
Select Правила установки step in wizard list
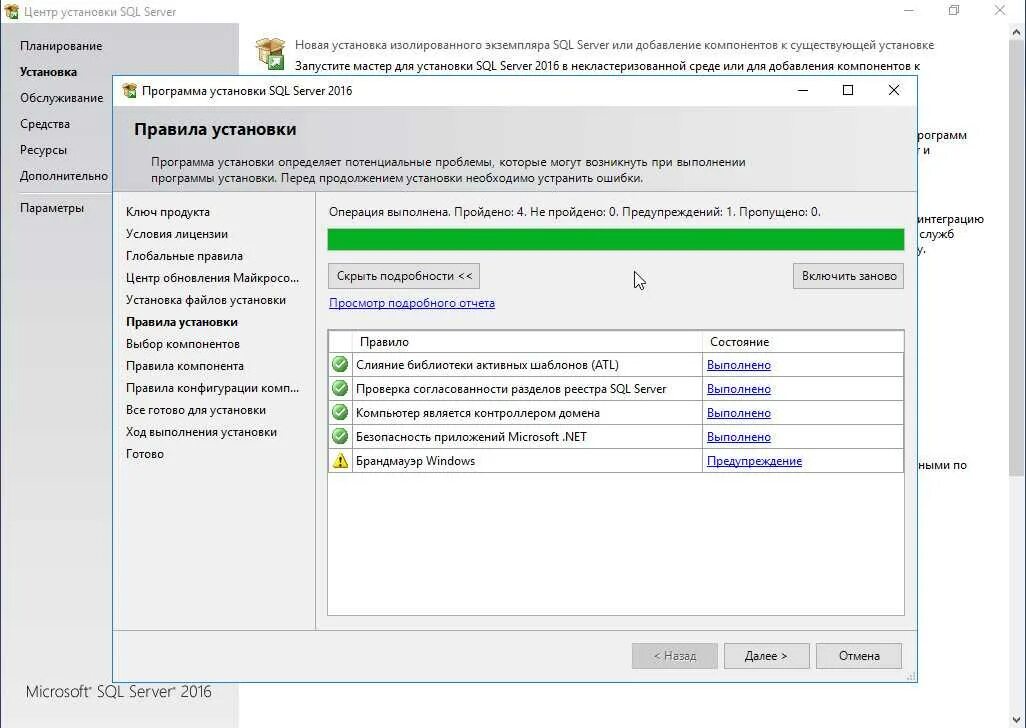pyautogui.click(x=182, y=322)
